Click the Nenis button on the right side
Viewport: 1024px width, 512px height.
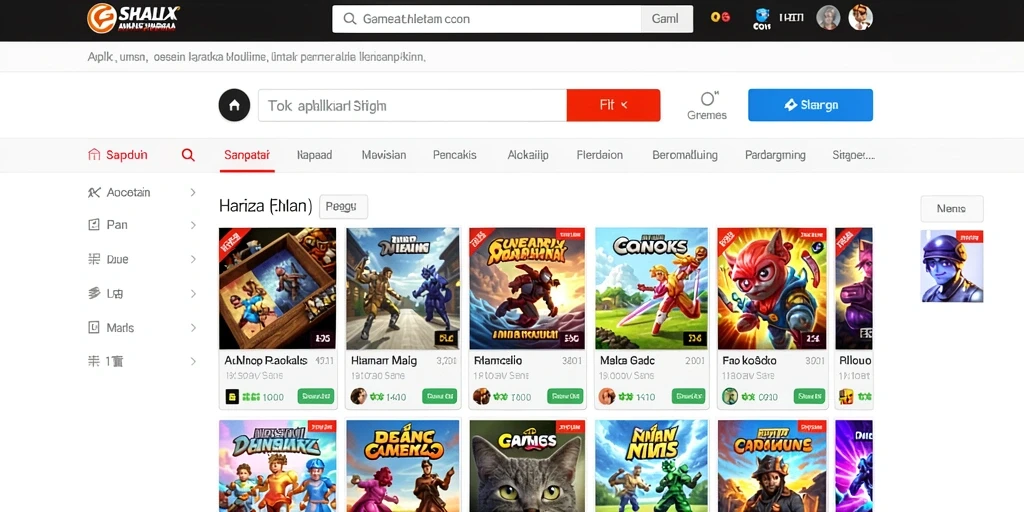click(x=952, y=209)
